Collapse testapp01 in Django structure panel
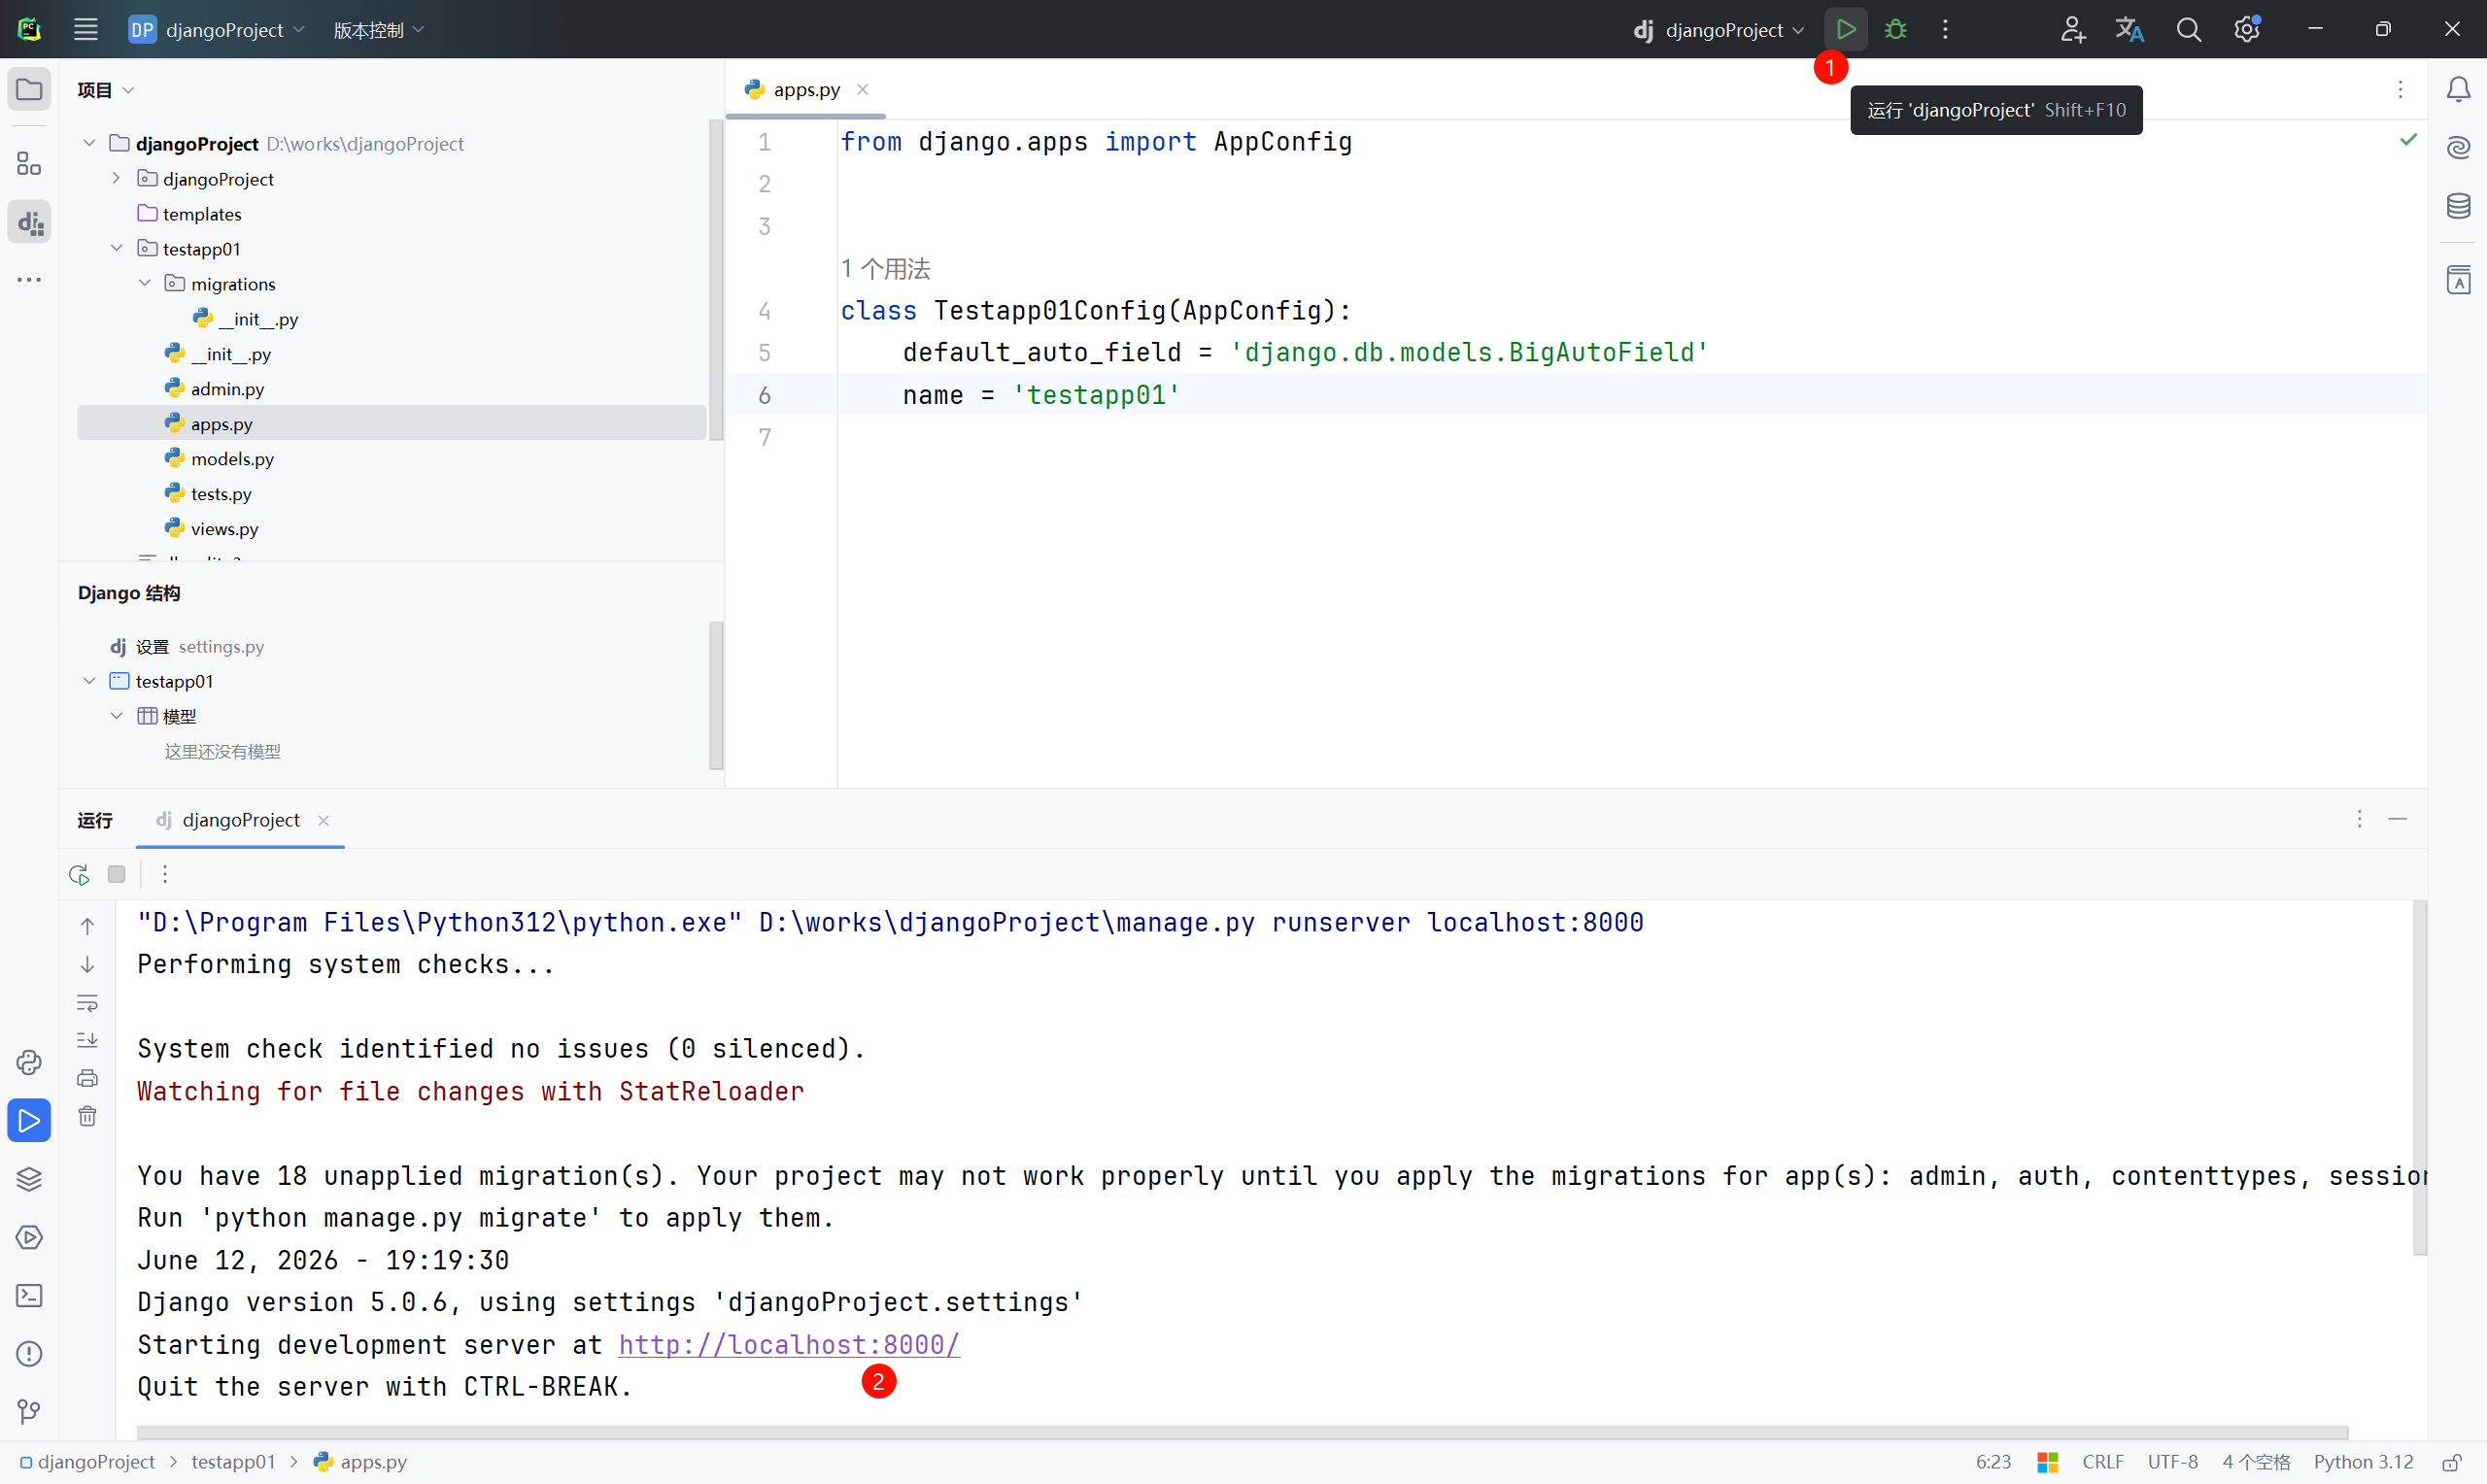 pyautogui.click(x=89, y=681)
